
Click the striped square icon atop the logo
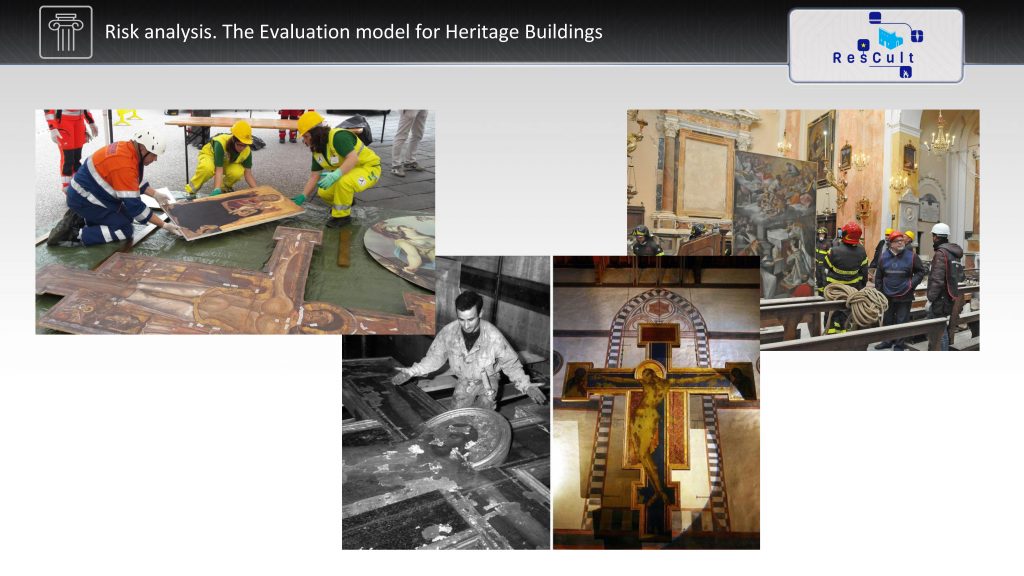pyautogui.click(x=875, y=17)
